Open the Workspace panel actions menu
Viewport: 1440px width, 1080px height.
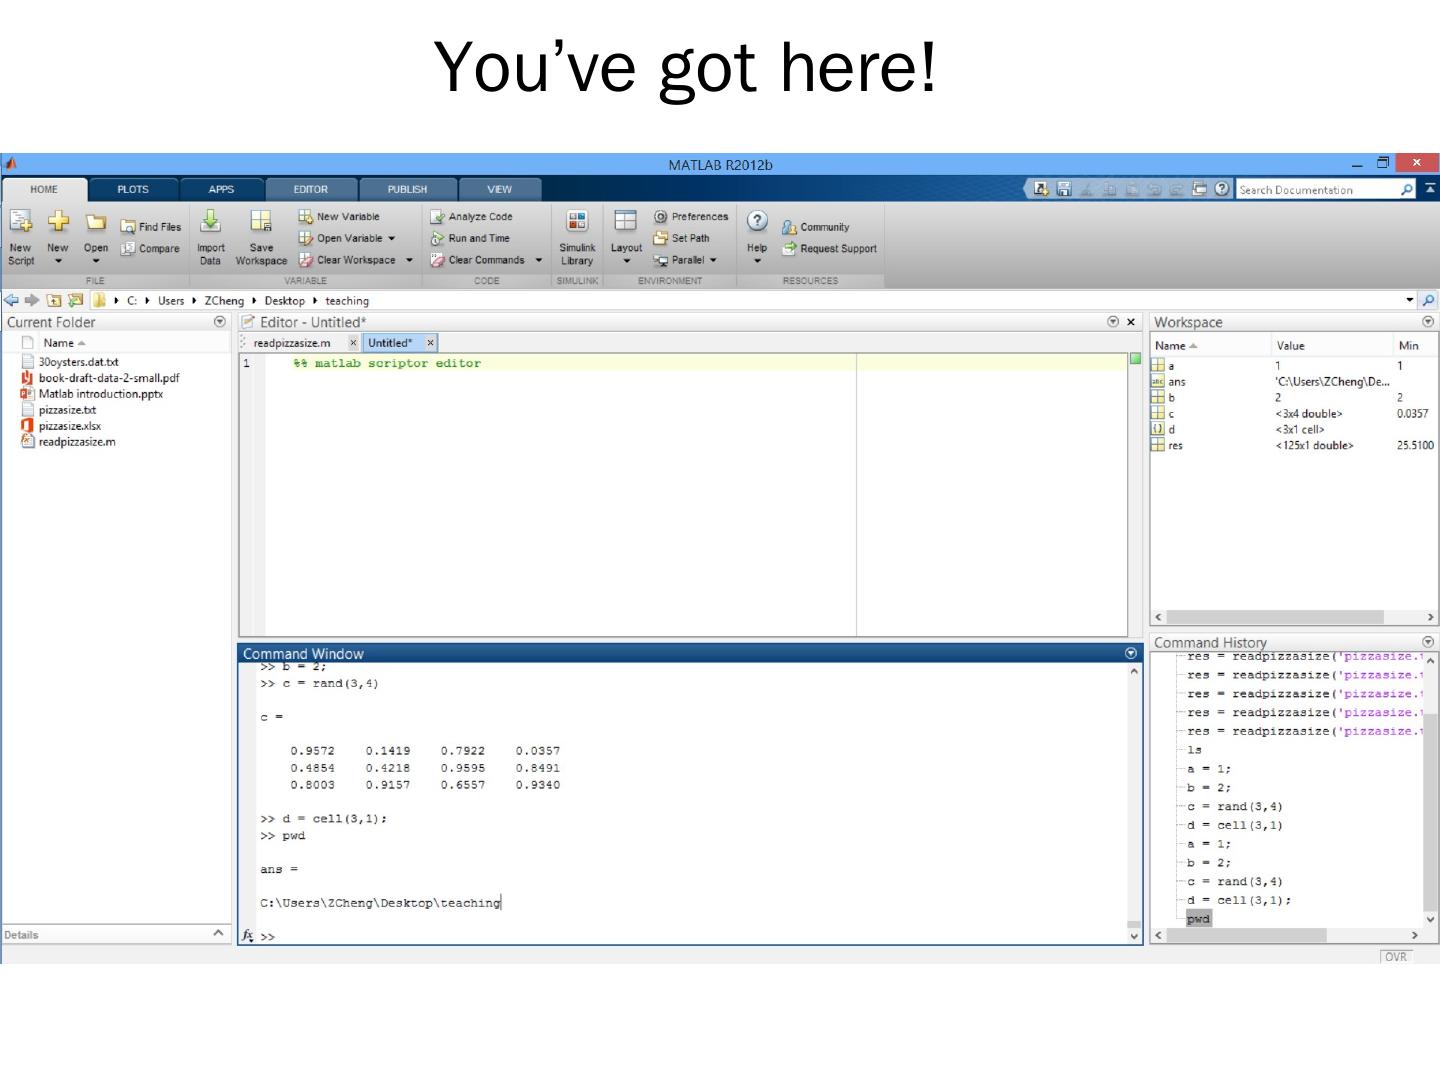[1428, 322]
